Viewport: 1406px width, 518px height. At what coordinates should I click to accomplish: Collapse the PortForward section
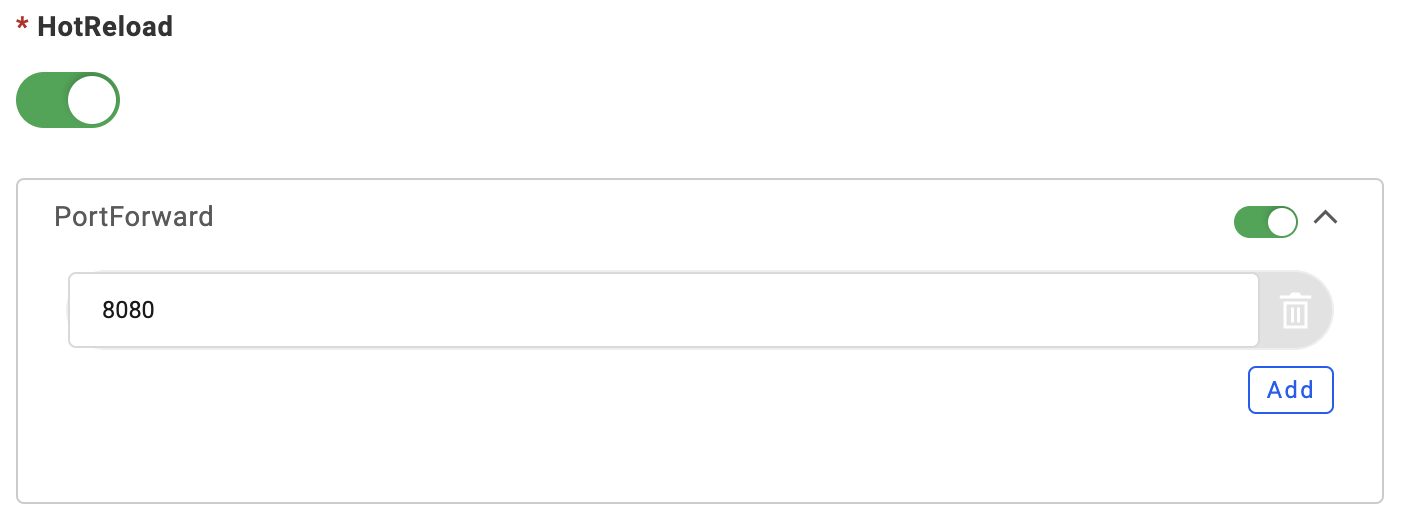pos(1325,217)
